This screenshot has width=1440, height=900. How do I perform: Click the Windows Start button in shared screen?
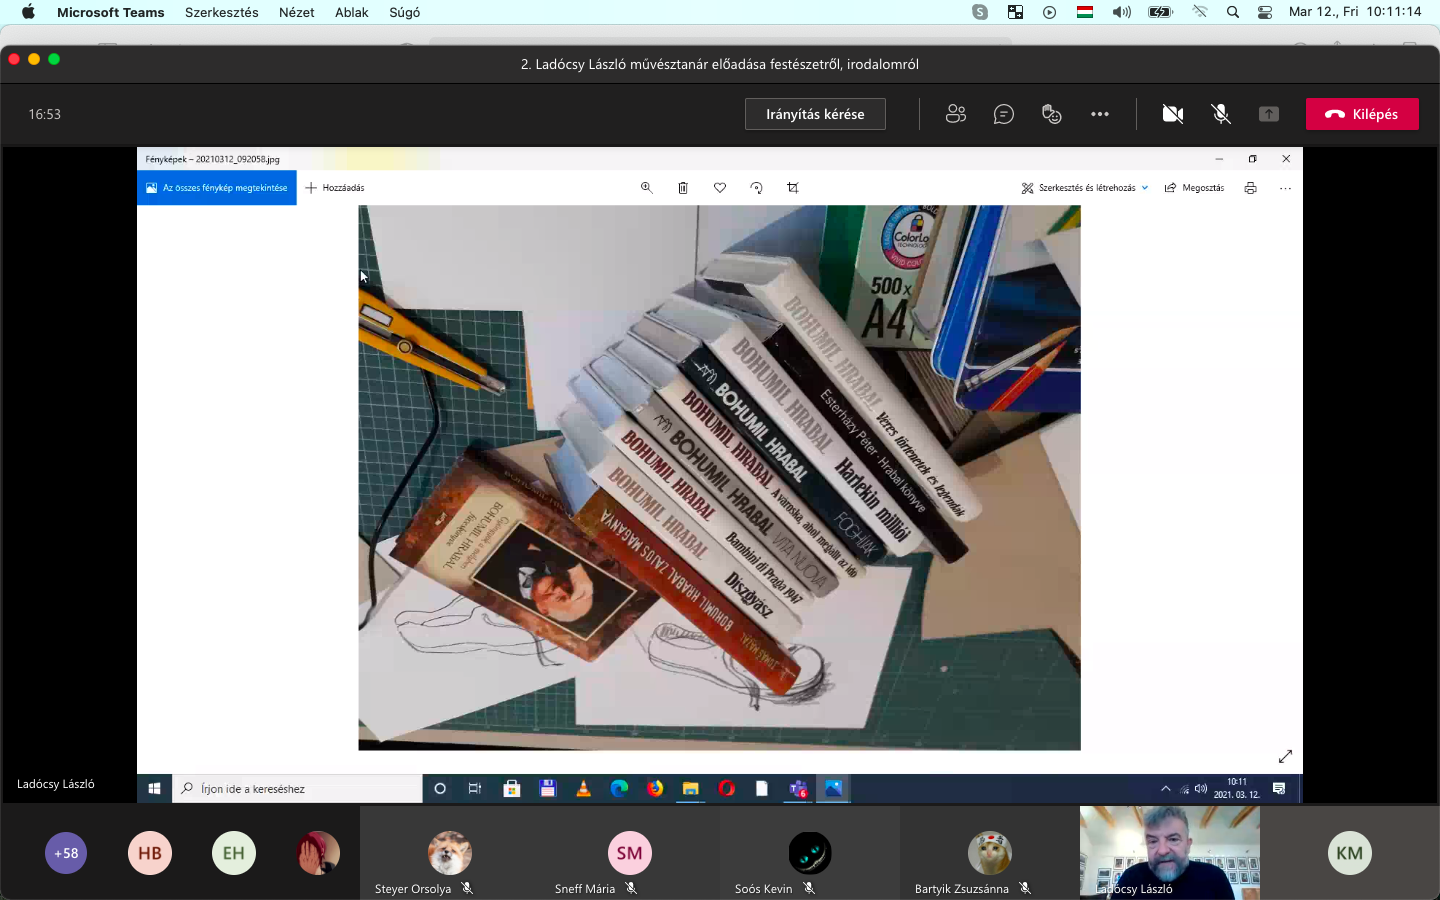pos(154,789)
